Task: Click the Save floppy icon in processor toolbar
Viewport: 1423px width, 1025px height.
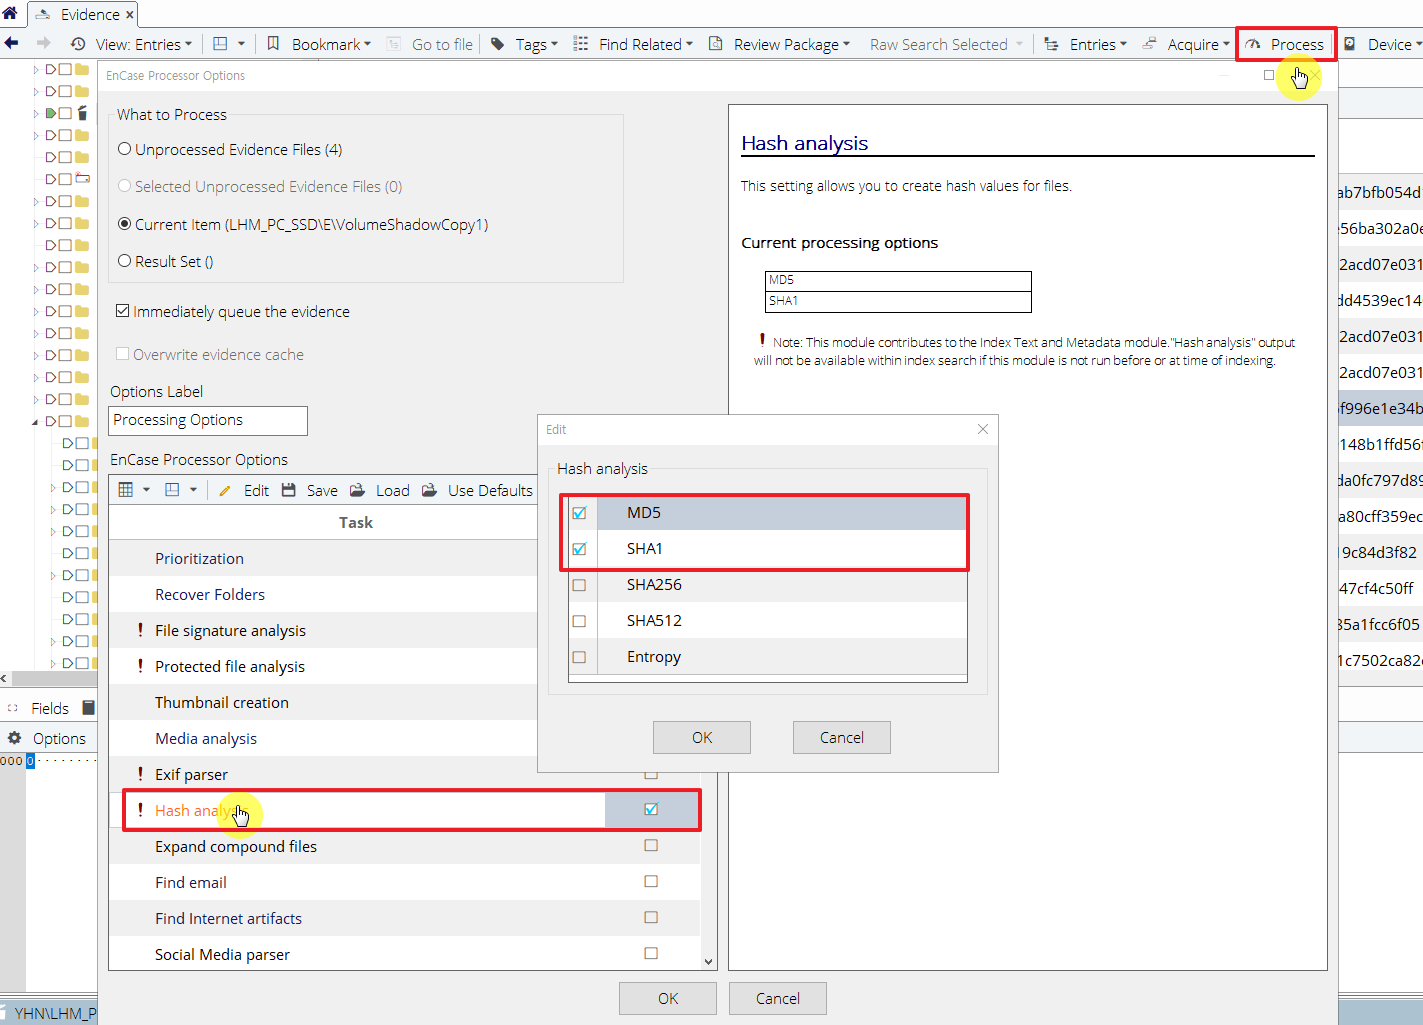Action: coord(289,490)
